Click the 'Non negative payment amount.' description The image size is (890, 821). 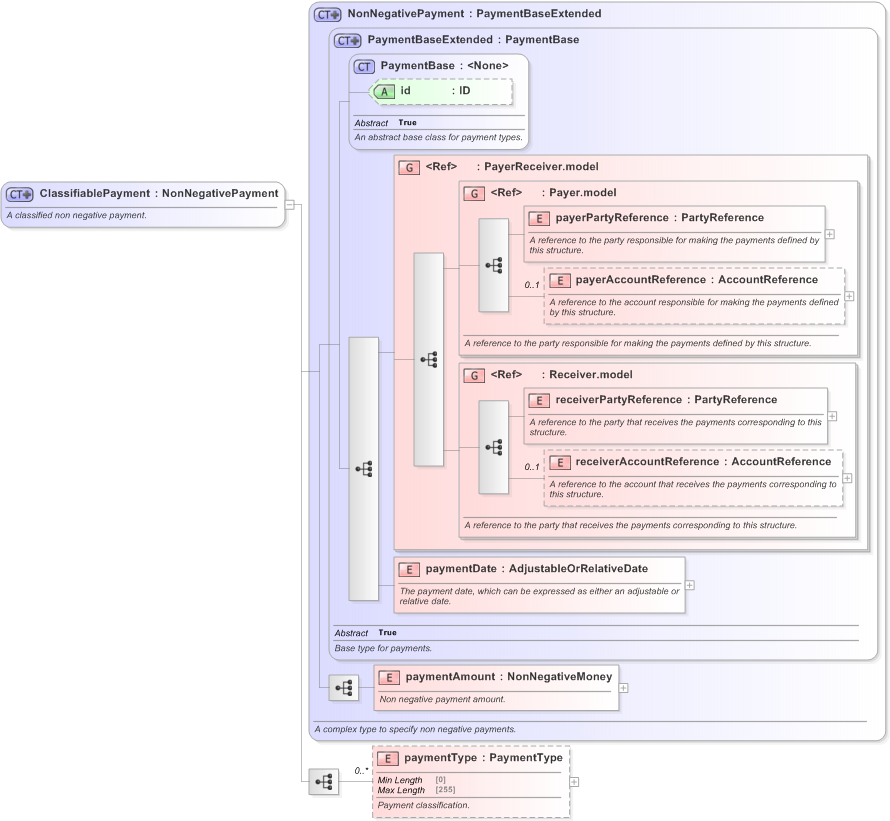442,699
